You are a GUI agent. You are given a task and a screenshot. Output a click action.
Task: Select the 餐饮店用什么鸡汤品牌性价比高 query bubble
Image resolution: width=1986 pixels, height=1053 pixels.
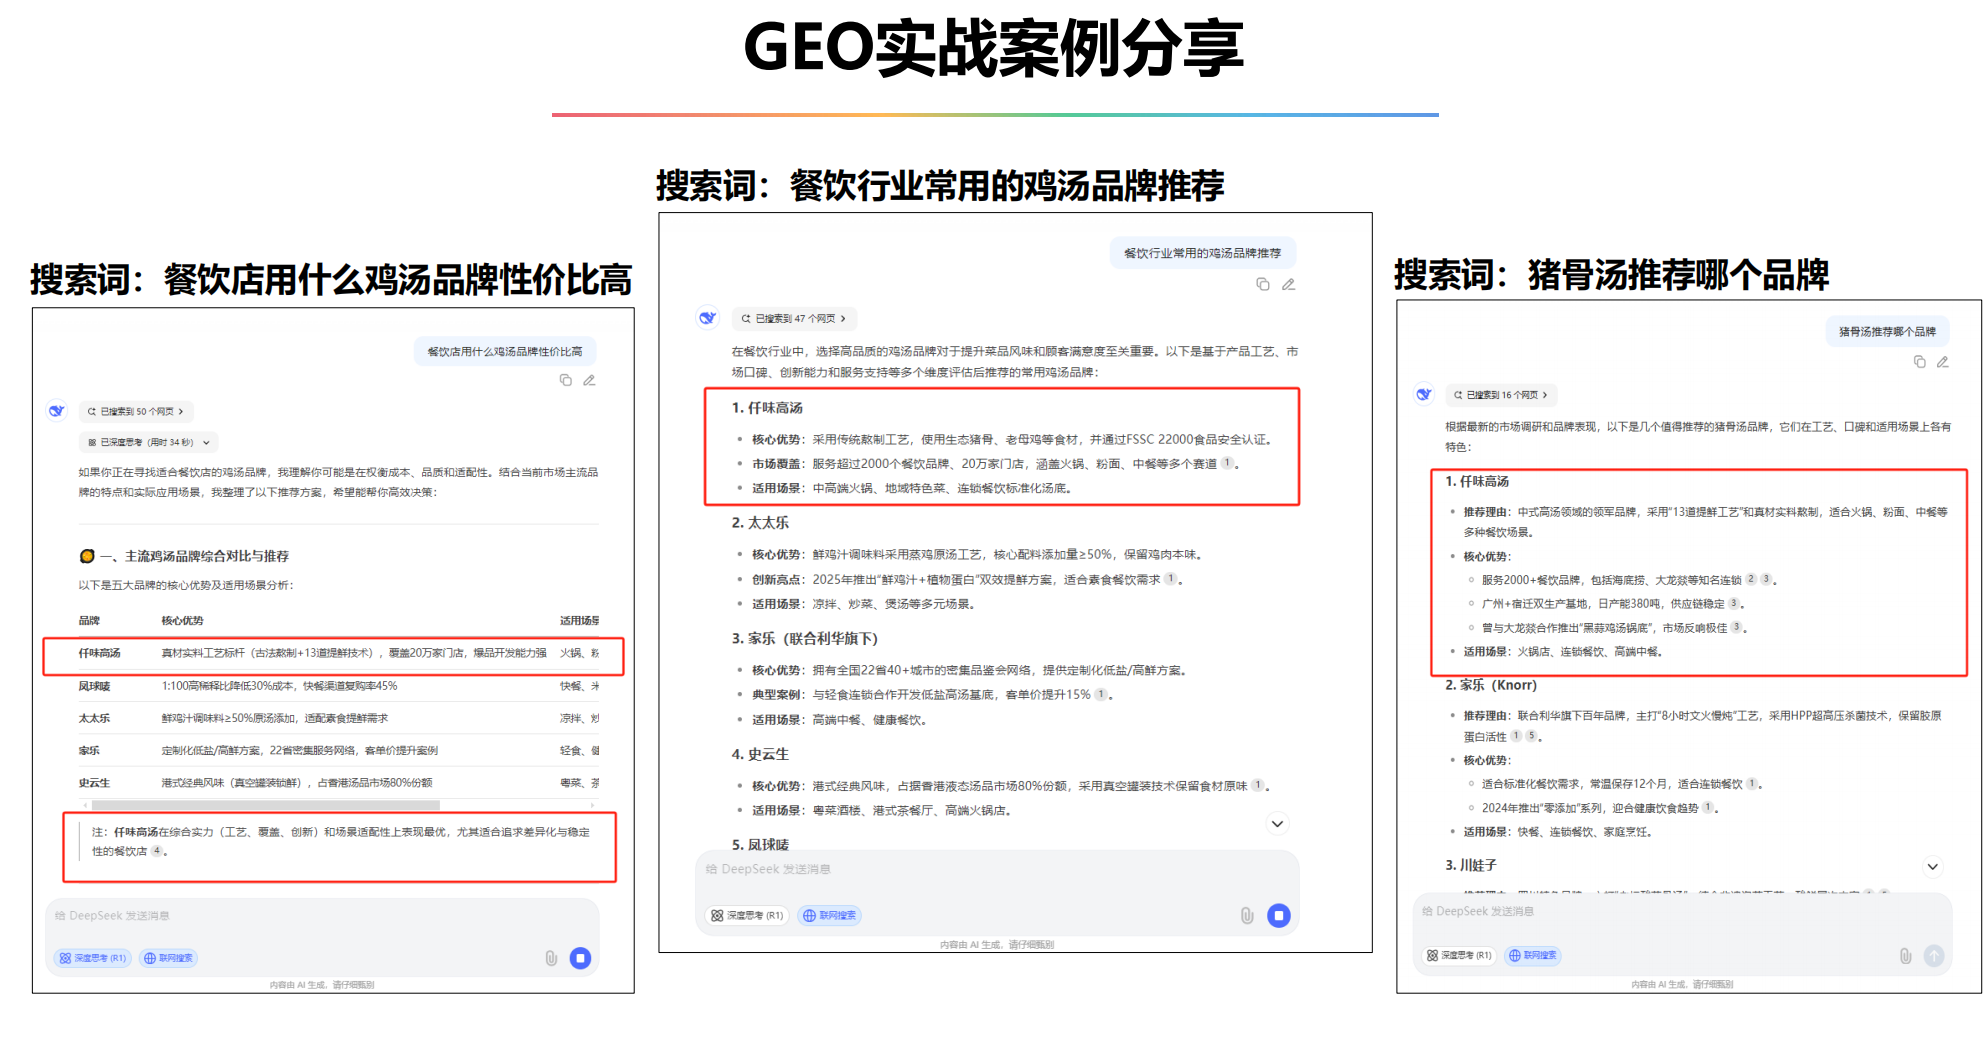(505, 351)
